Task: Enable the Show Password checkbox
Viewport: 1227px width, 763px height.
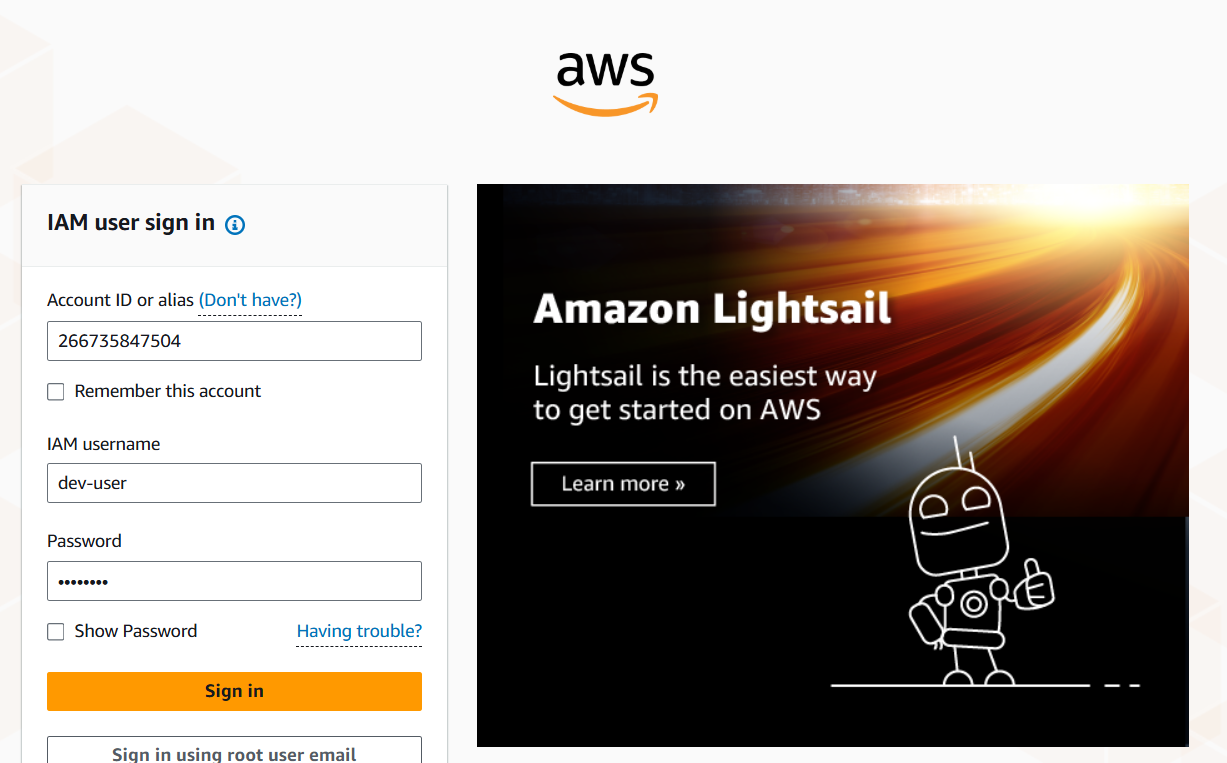Action: [x=56, y=632]
